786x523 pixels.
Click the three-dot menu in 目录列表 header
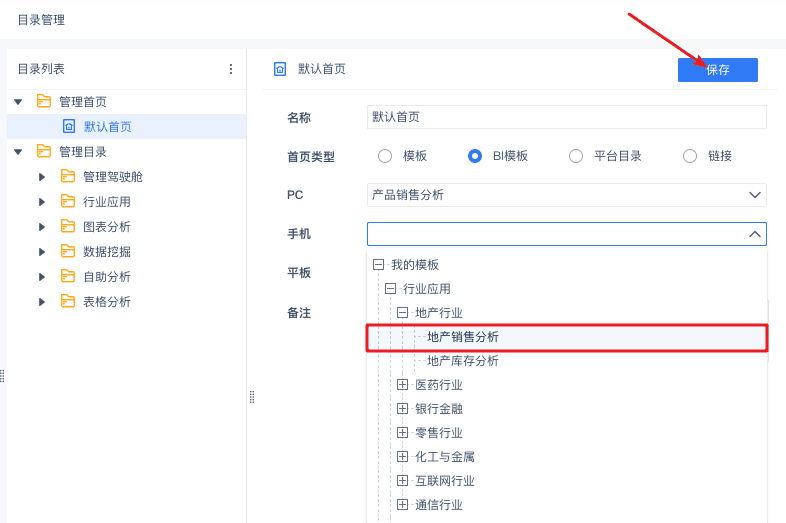pyautogui.click(x=231, y=69)
